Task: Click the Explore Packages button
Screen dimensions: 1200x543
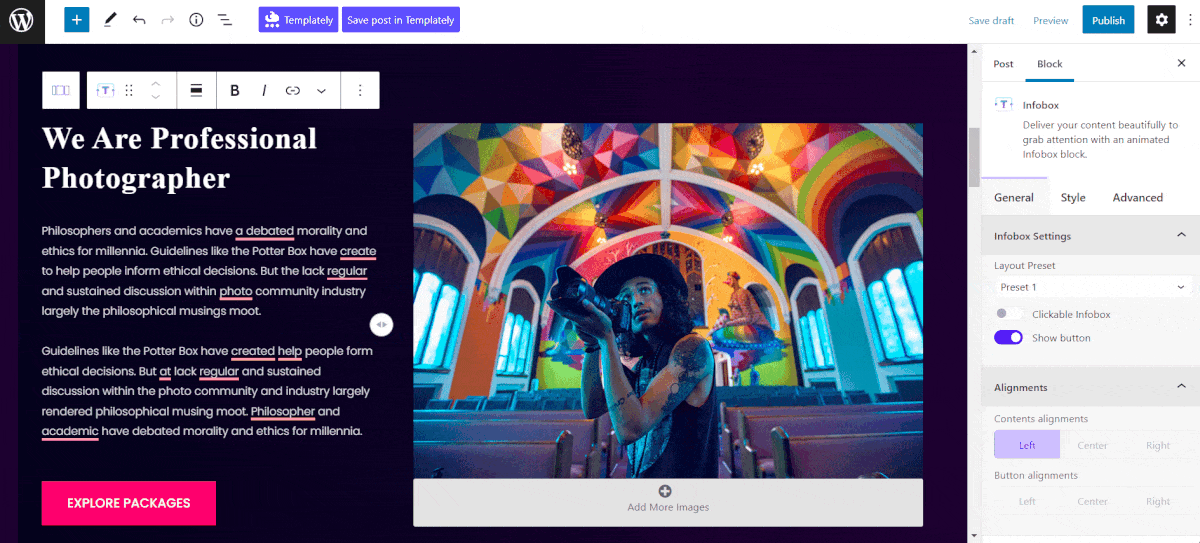Action: (x=129, y=503)
